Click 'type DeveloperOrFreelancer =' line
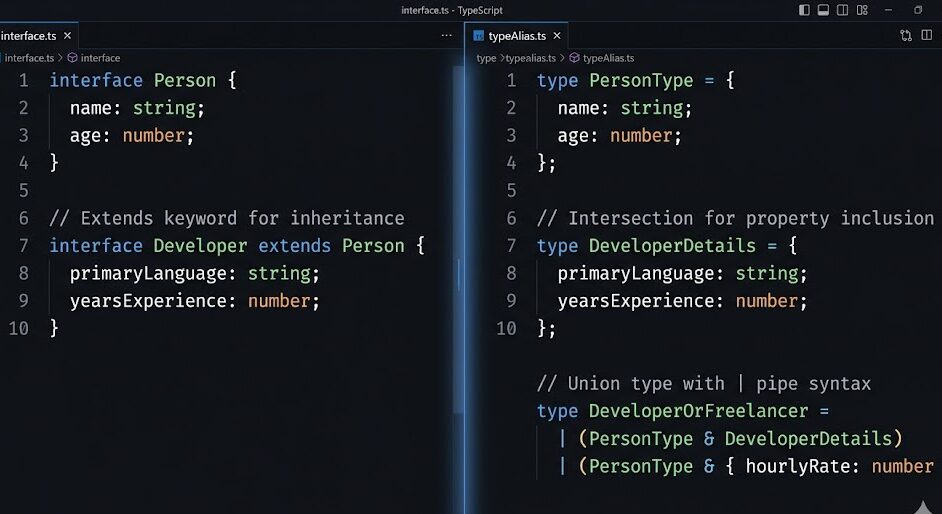Screen dimensions: 942x514 pyautogui.click(x=682, y=411)
